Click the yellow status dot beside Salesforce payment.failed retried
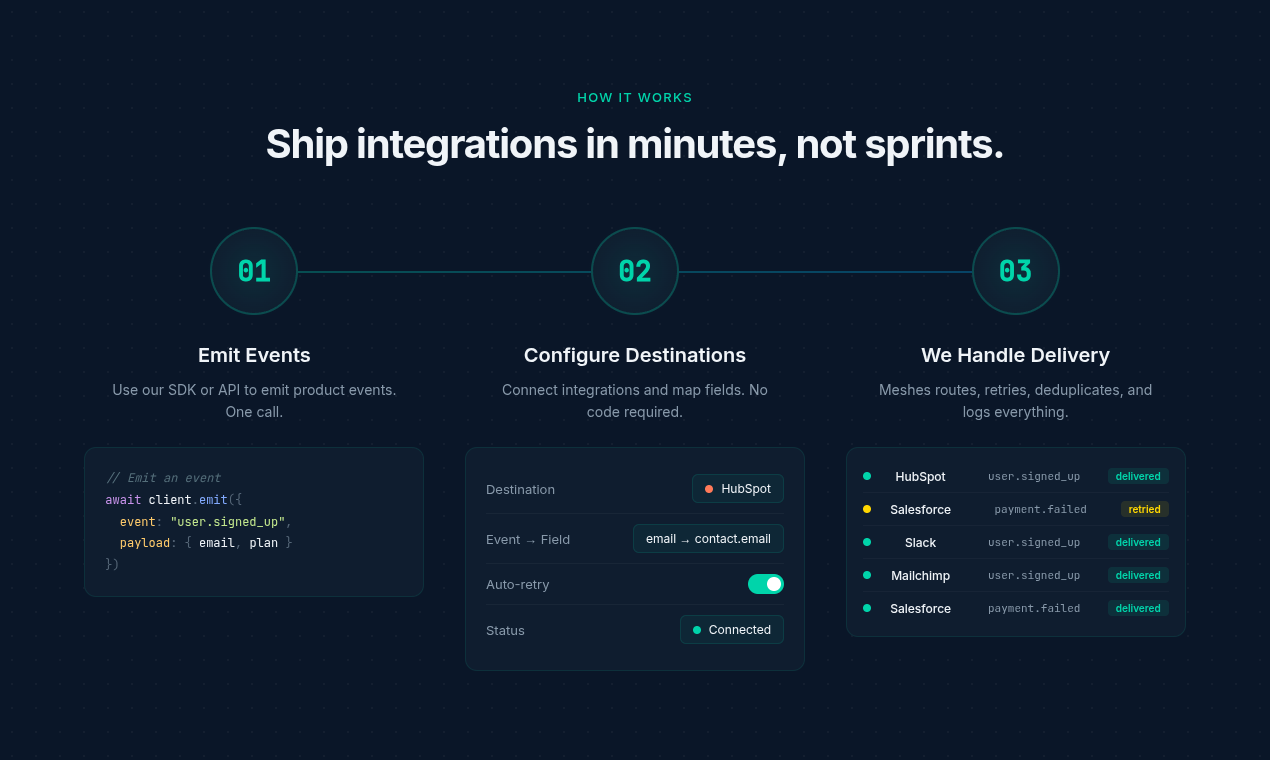The width and height of the screenshot is (1270, 760). pyautogui.click(x=867, y=509)
